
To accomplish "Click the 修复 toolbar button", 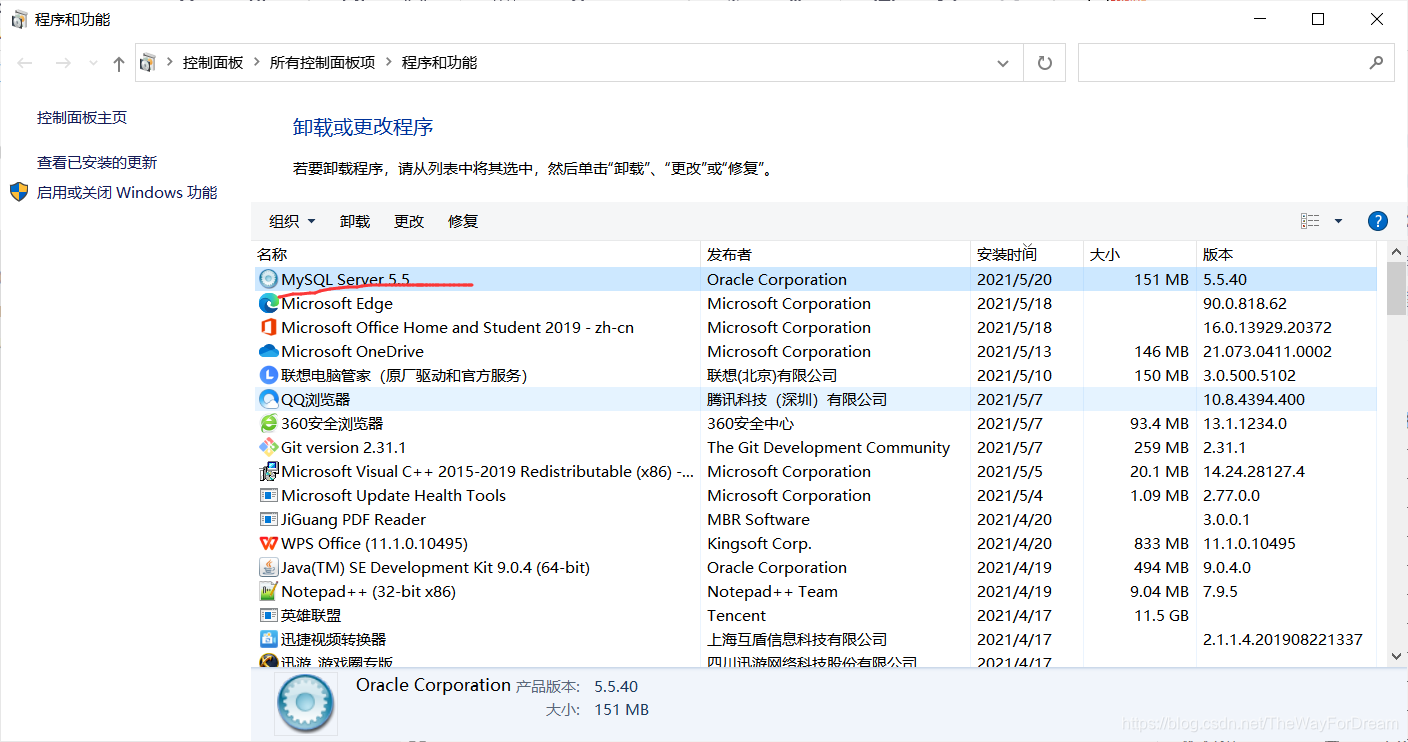I will (463, 221).
